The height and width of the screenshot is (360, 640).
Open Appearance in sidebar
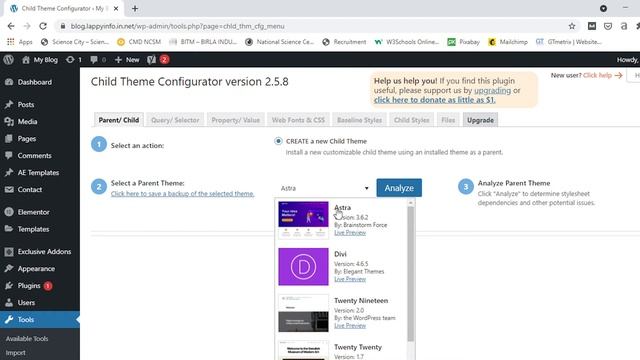click(36, 269)
